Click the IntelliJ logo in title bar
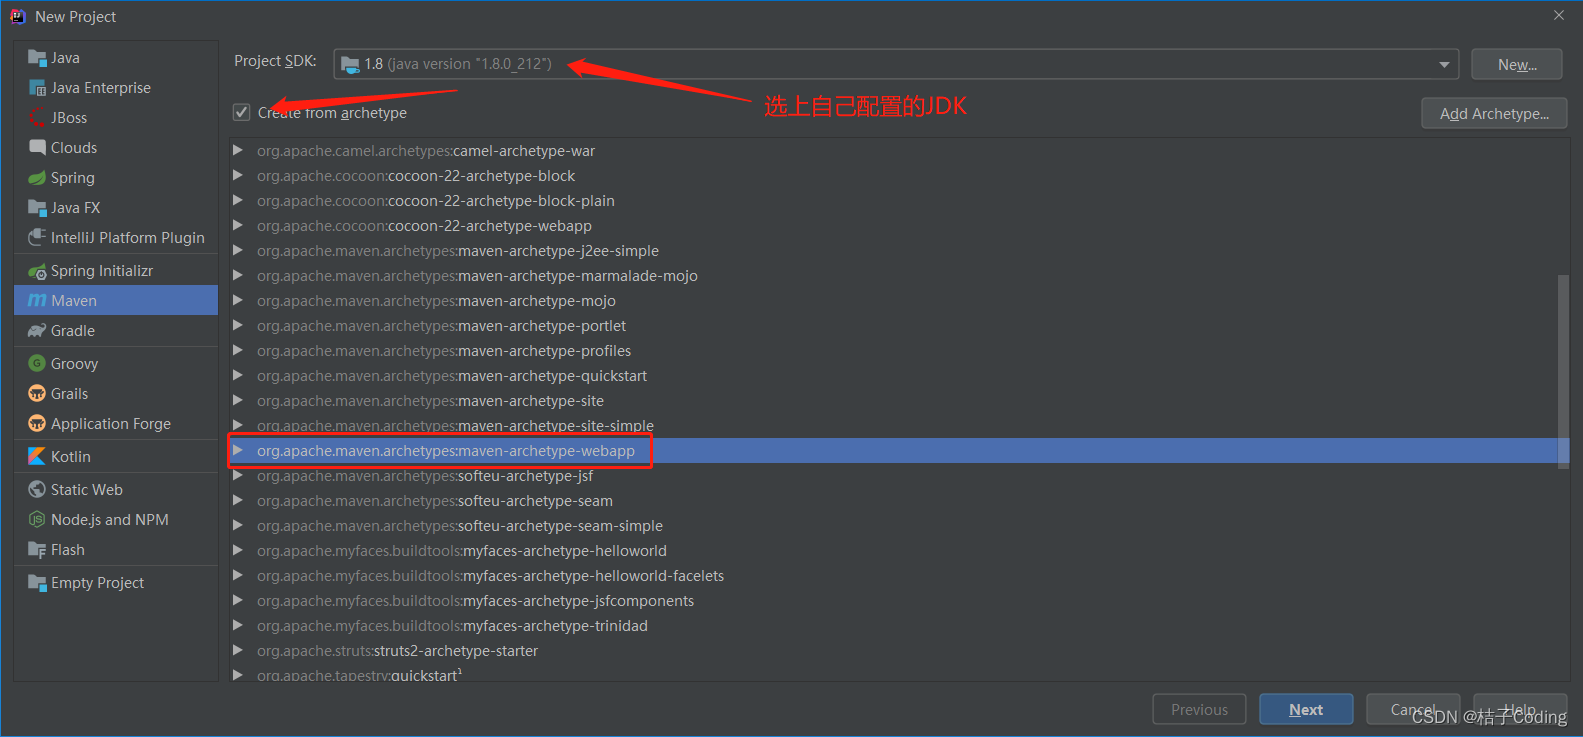Viewport: 1583px width, 737px height. click(17, 16)
